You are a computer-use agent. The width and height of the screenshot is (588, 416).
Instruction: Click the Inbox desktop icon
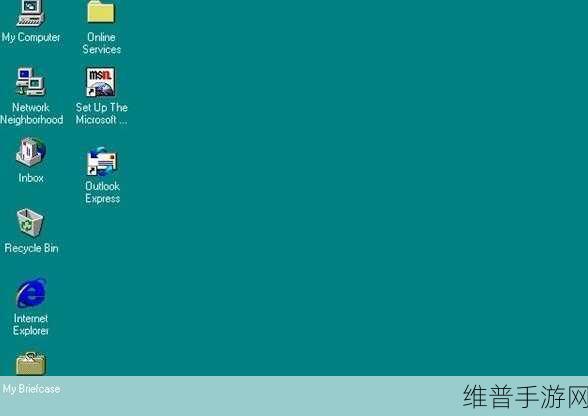click(31, 152)
